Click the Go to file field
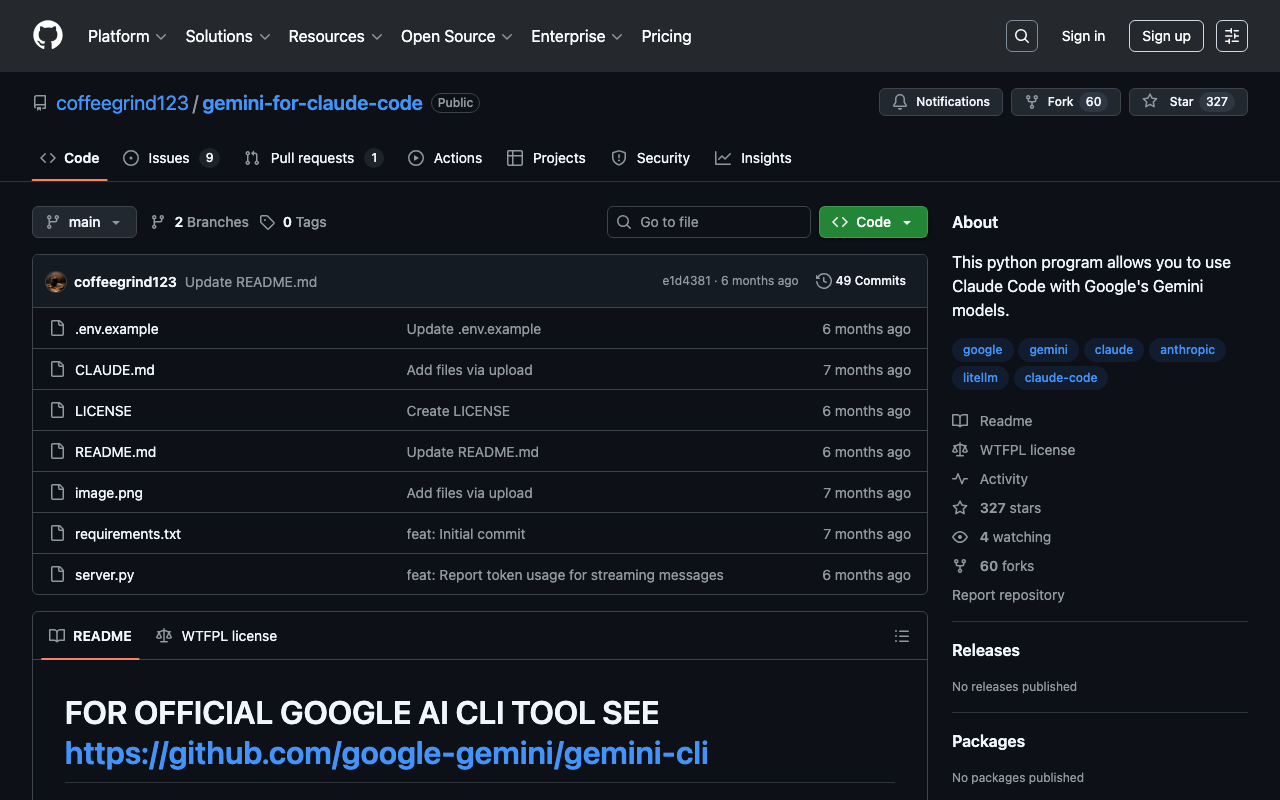The image size is (1280, 800). [x=709, y=222]
